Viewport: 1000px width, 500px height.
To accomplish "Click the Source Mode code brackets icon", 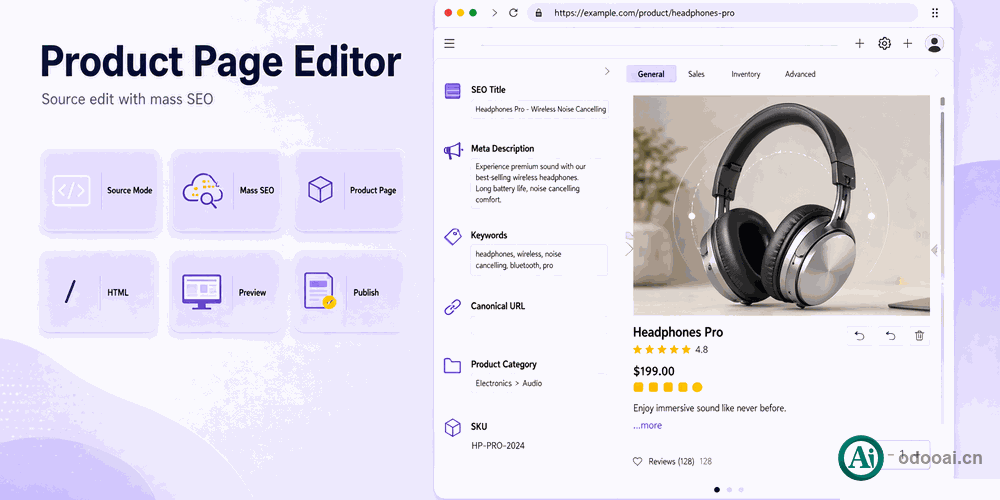I will (x=71, y=190).
